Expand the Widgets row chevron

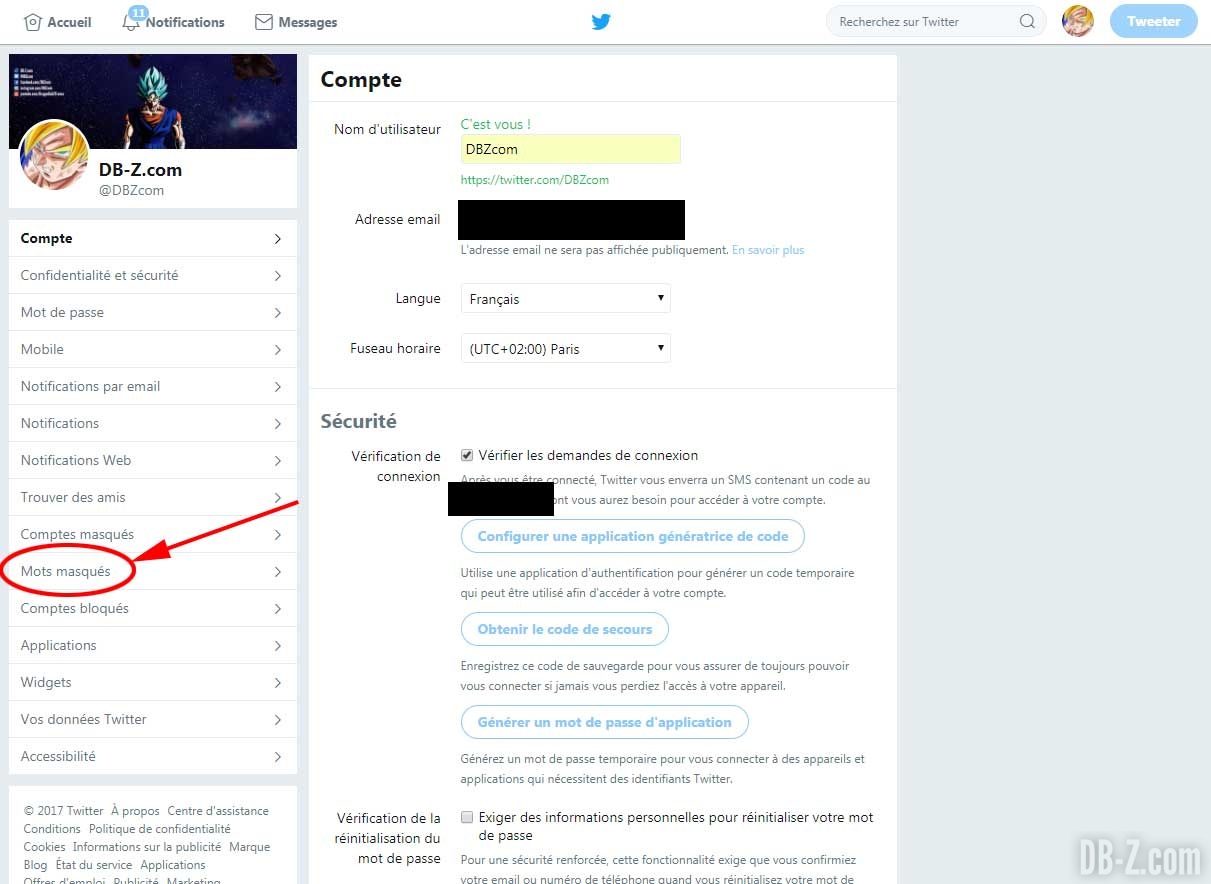[x=278, y=683]
